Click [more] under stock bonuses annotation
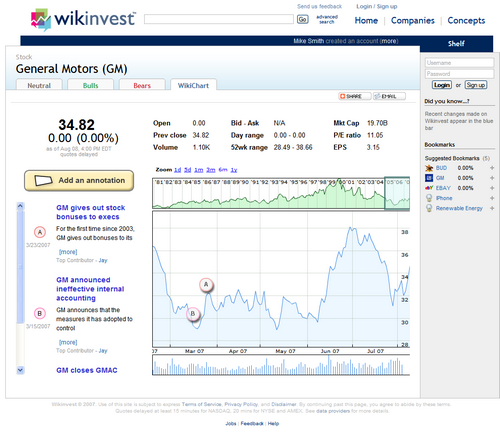Screen dimensions: 500x432 [x=68, y=252]
